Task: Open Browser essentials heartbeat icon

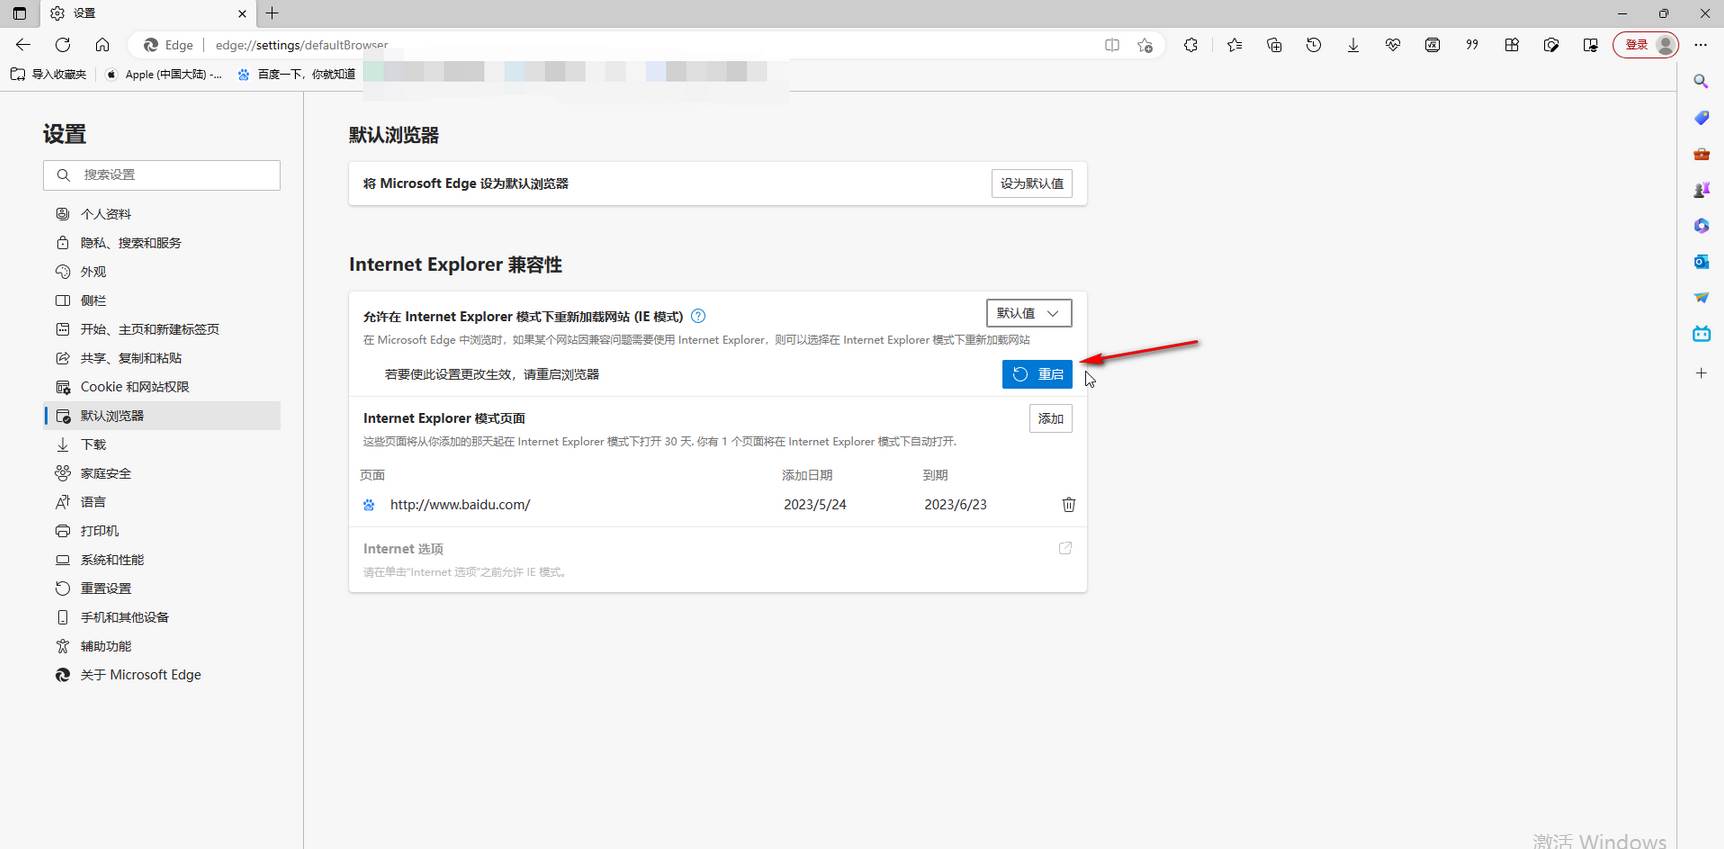Action: click(1393, 45)
